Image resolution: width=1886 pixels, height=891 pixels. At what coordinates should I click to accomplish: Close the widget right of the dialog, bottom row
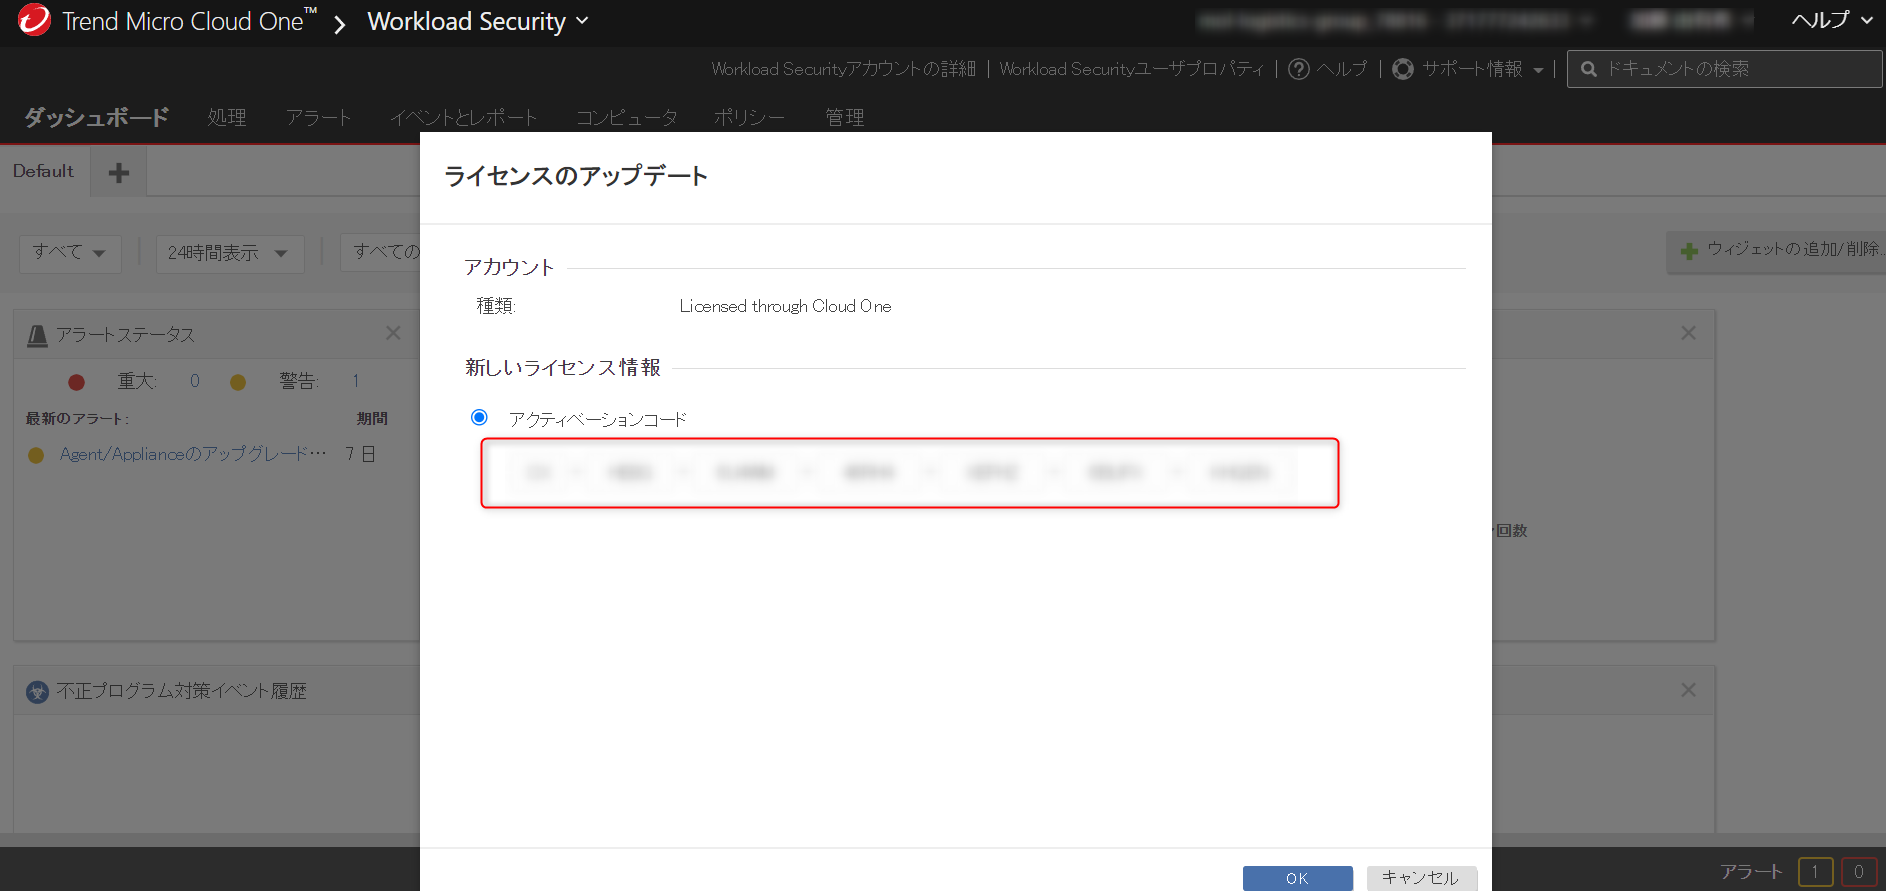(1688, 690)
